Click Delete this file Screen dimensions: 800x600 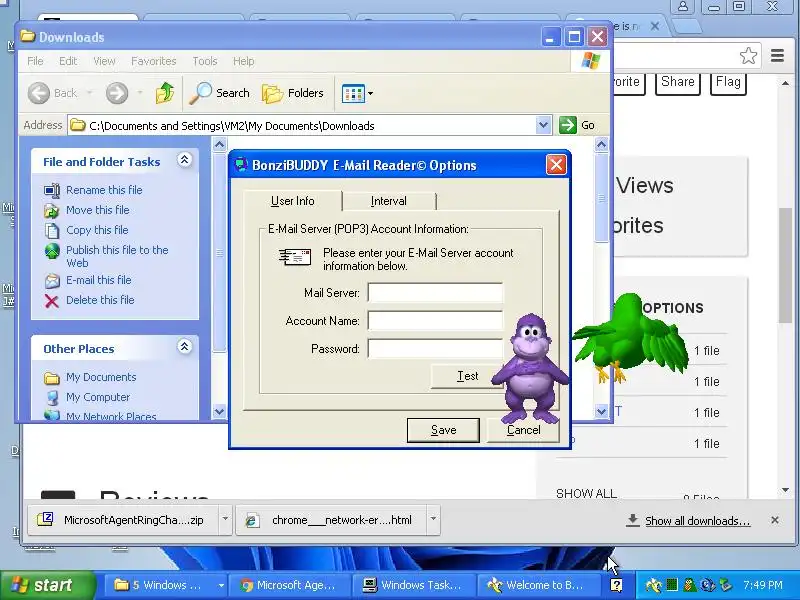pos(100,300)
